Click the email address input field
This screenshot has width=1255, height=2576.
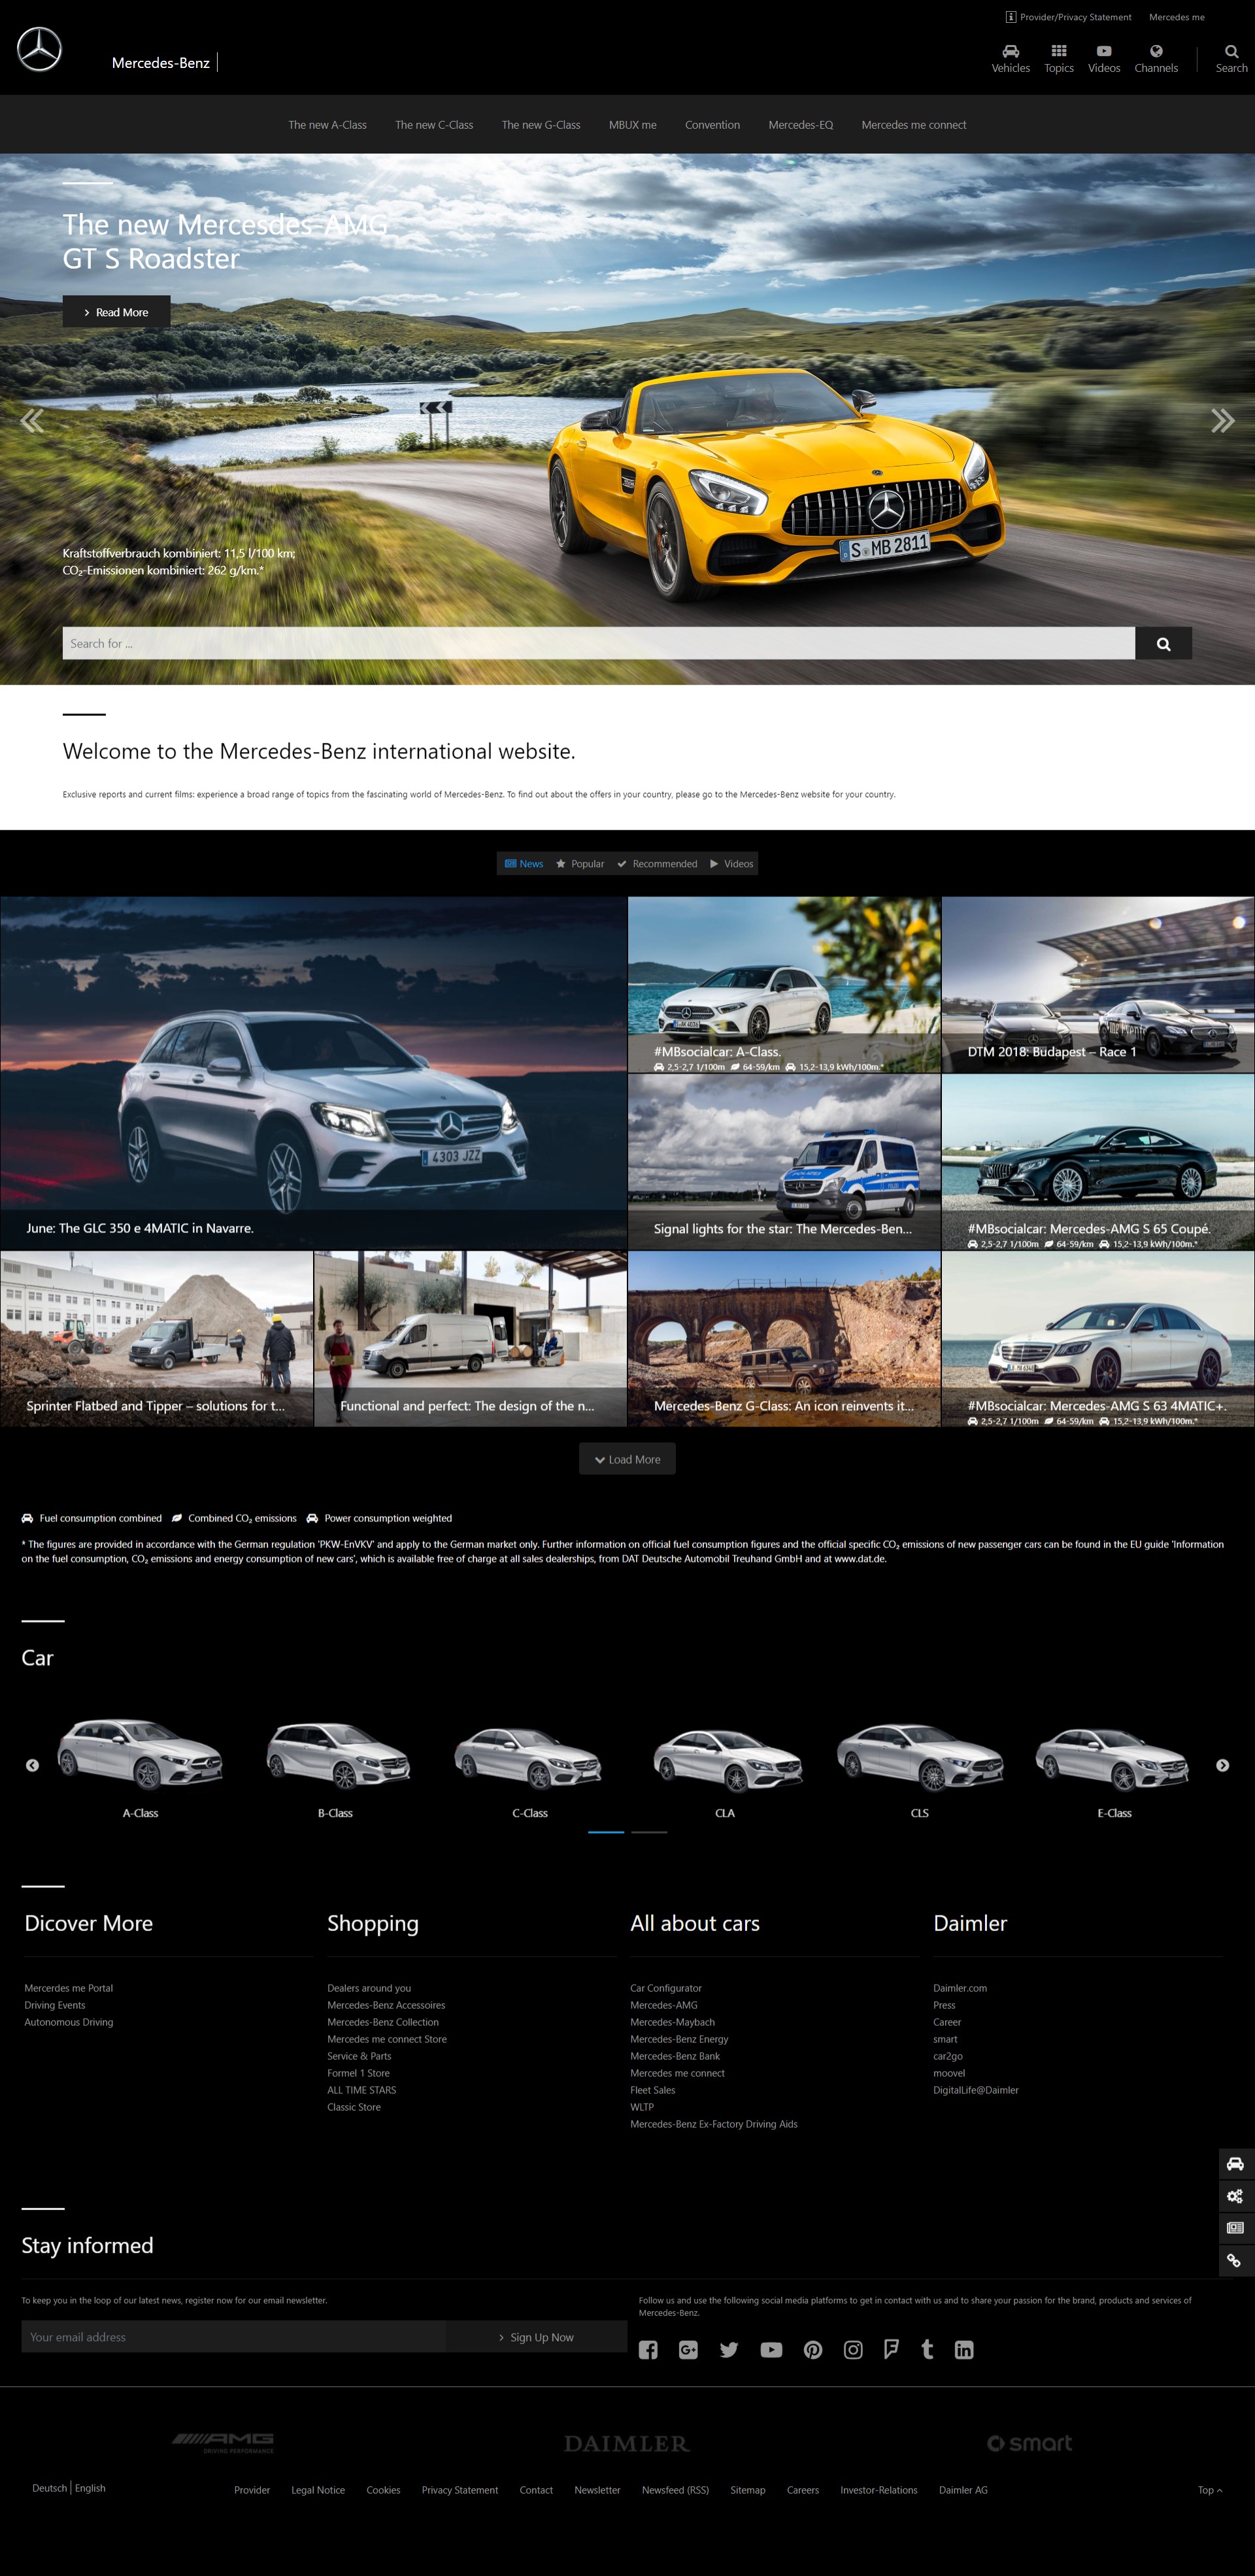click(x=233, y=2337)
